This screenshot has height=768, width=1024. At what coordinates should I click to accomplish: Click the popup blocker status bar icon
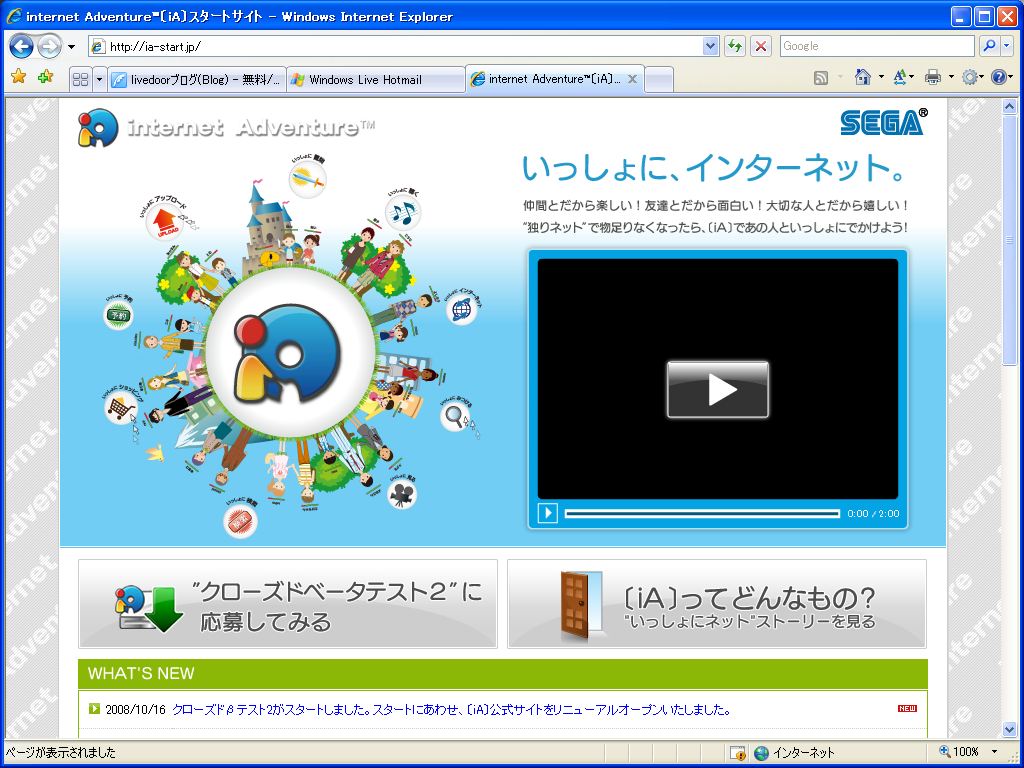[738, 753]
